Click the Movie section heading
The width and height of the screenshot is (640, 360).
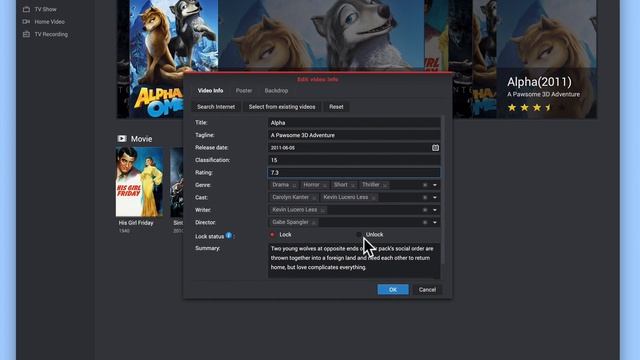click(x=141, y=139)
